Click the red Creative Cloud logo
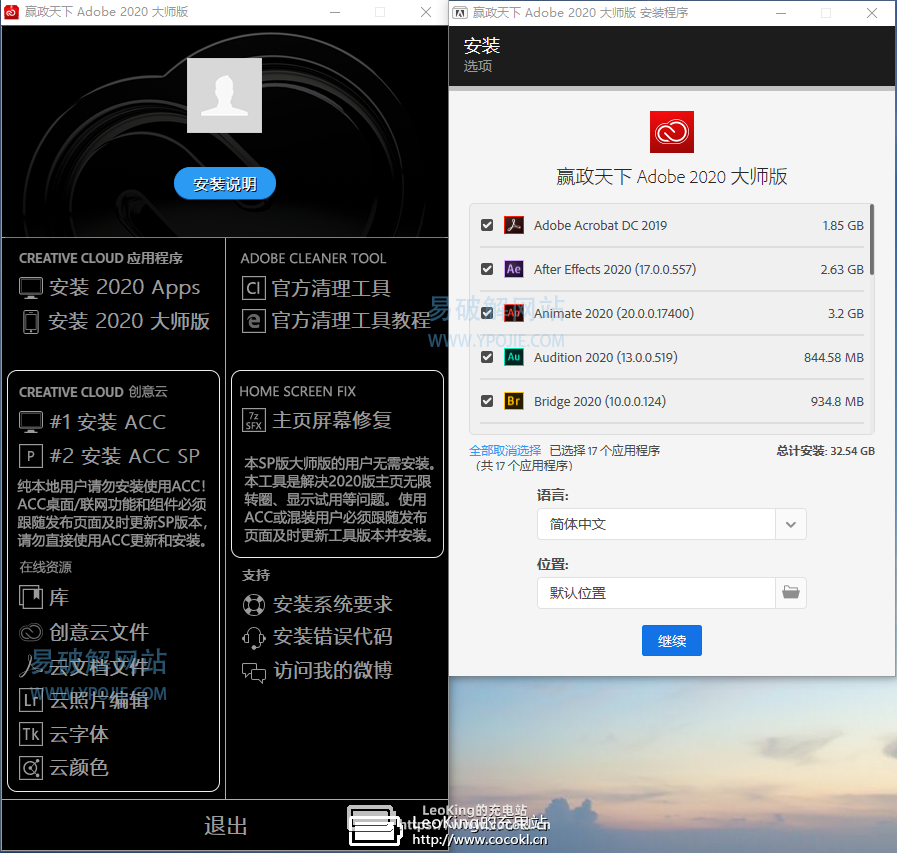 (672, 132)
